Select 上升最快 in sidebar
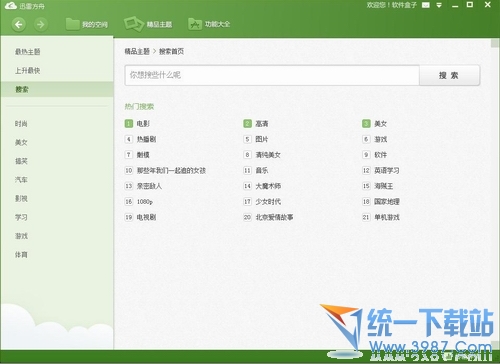 click(27, 70)
